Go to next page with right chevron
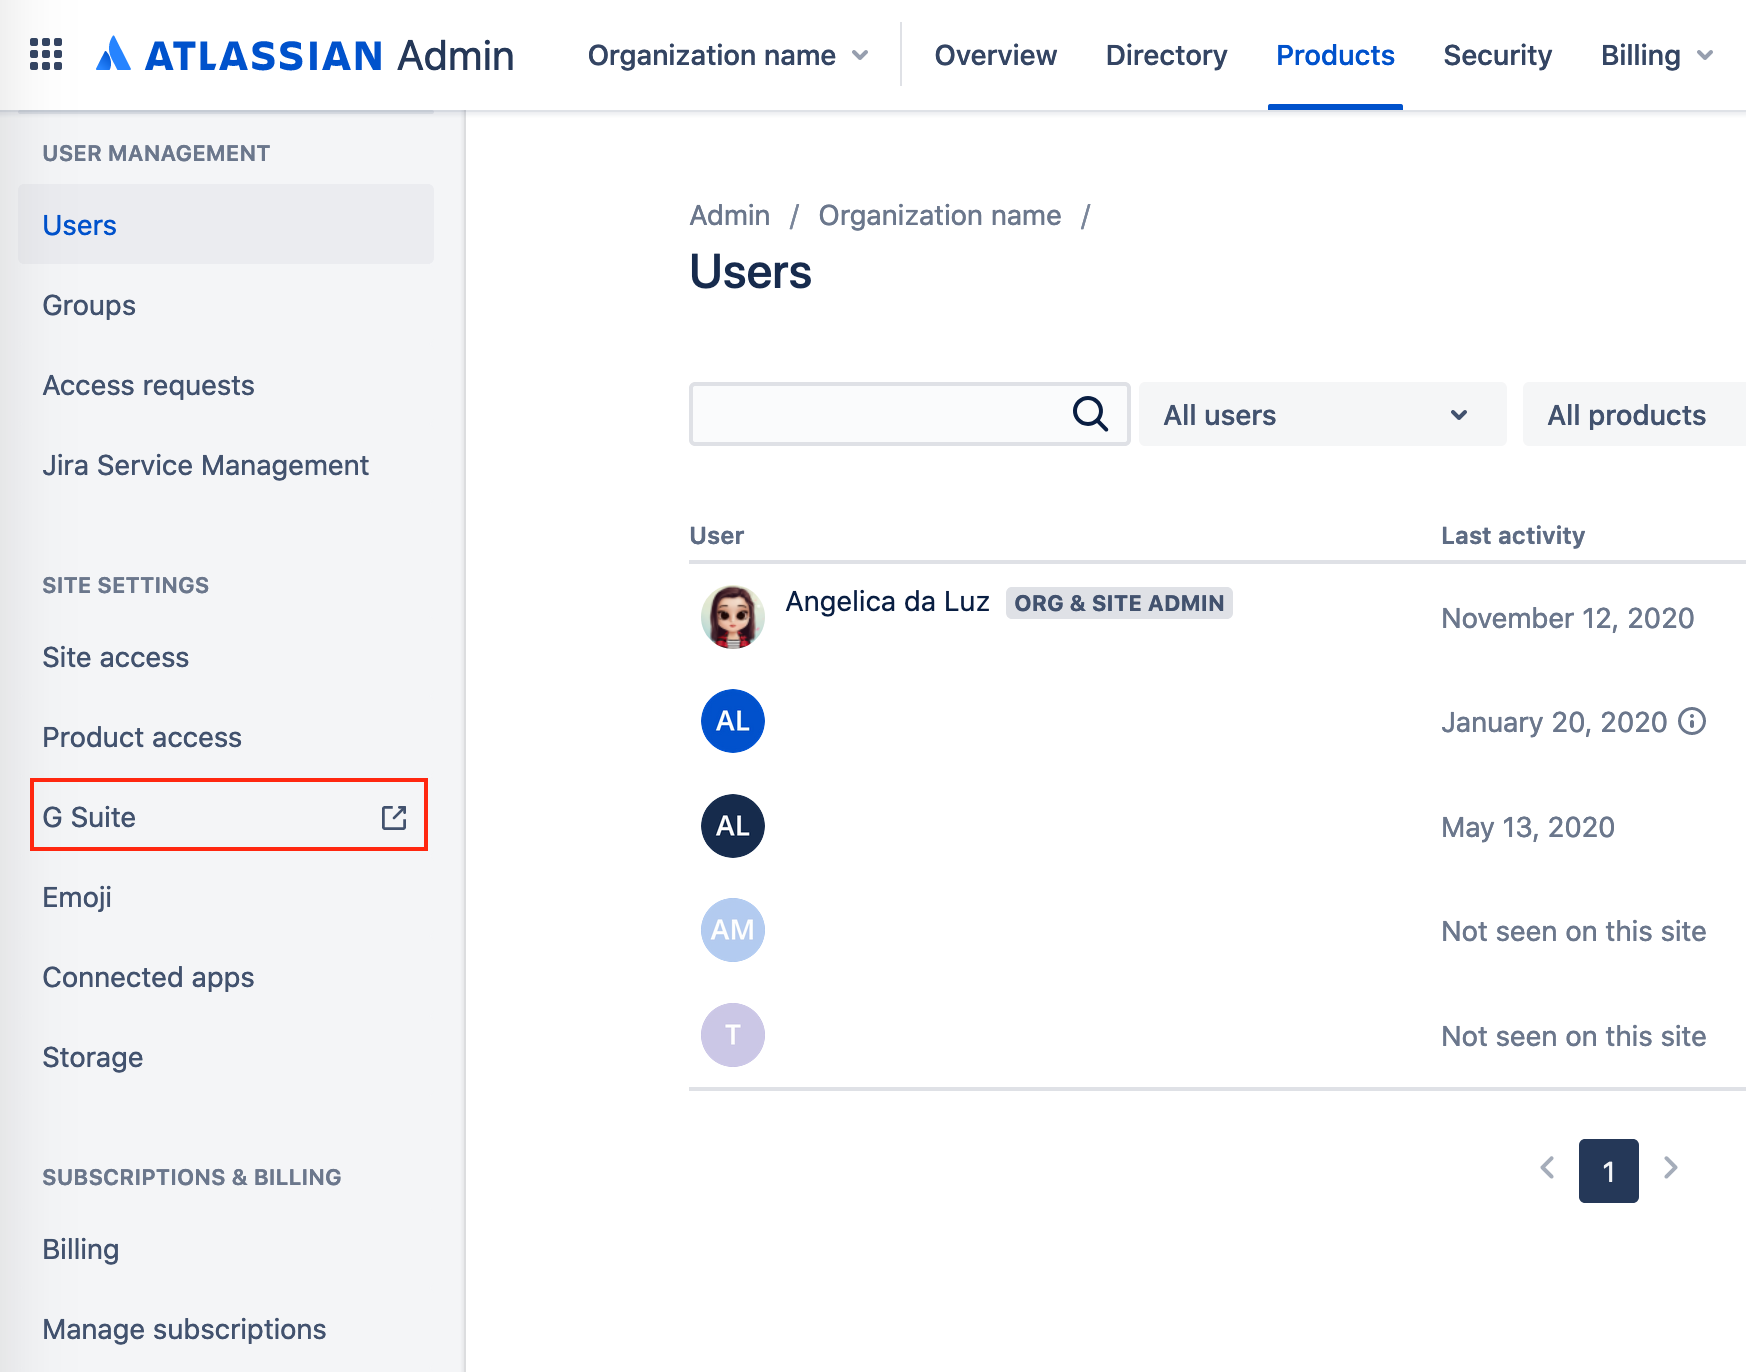 tap(1670, 1168)
